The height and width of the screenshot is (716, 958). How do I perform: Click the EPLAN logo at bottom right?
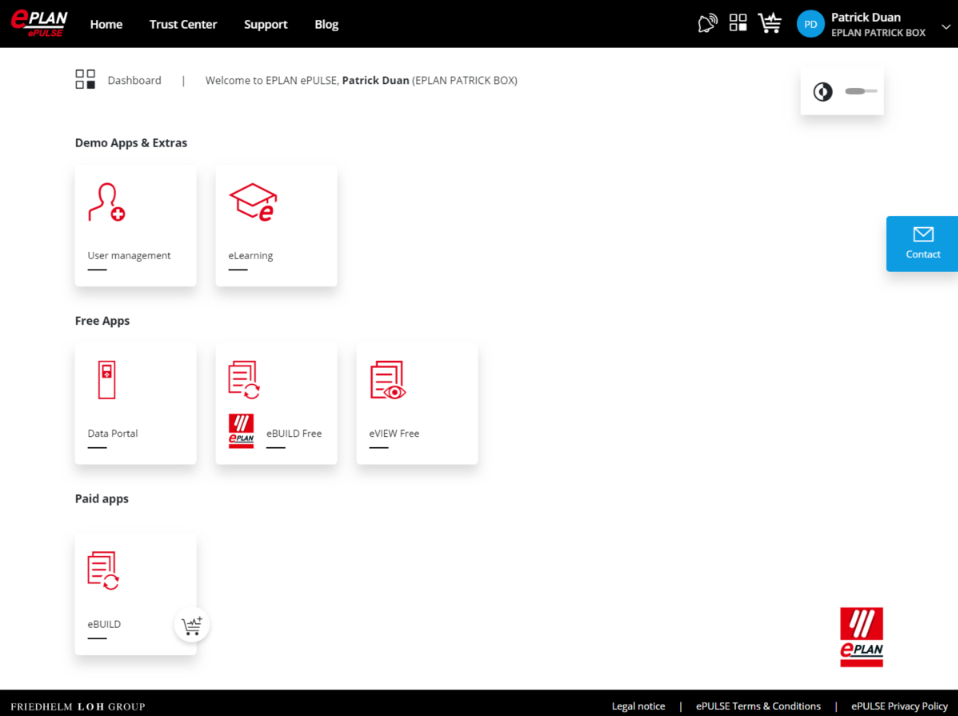[x=861, y=637]
